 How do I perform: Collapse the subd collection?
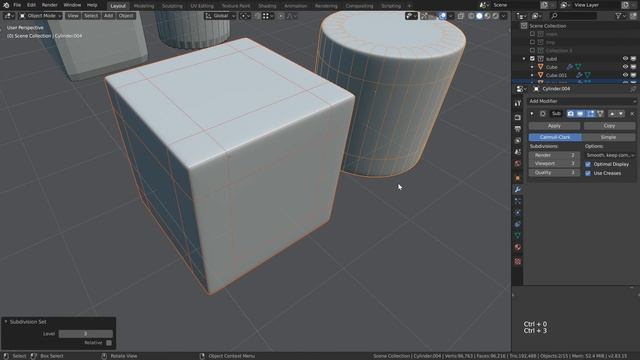click(x=524, y=59)
